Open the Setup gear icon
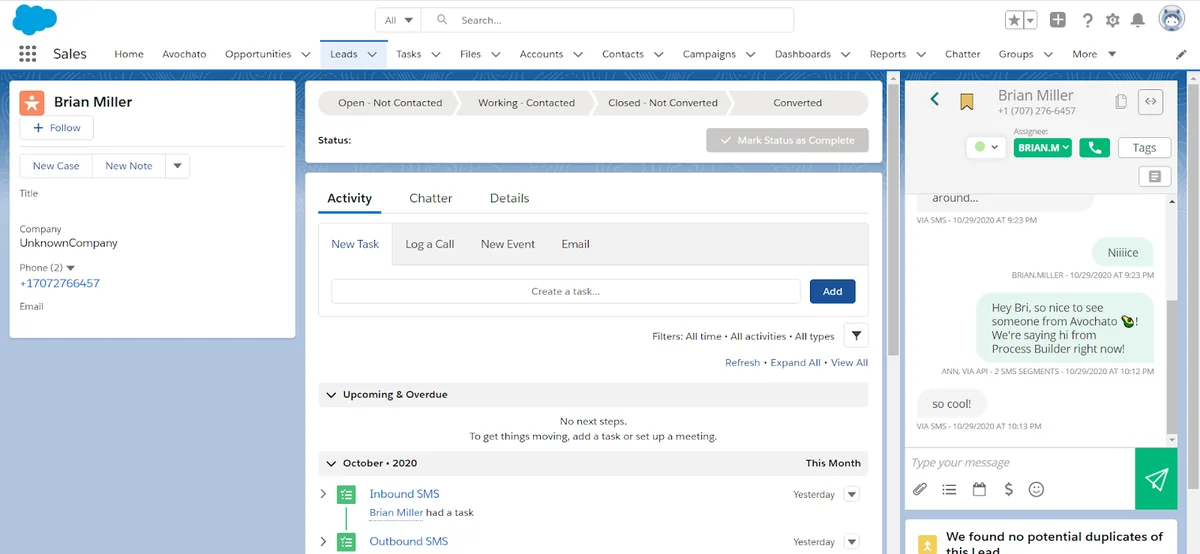Screen dimensions: 1200x554 1113,20
